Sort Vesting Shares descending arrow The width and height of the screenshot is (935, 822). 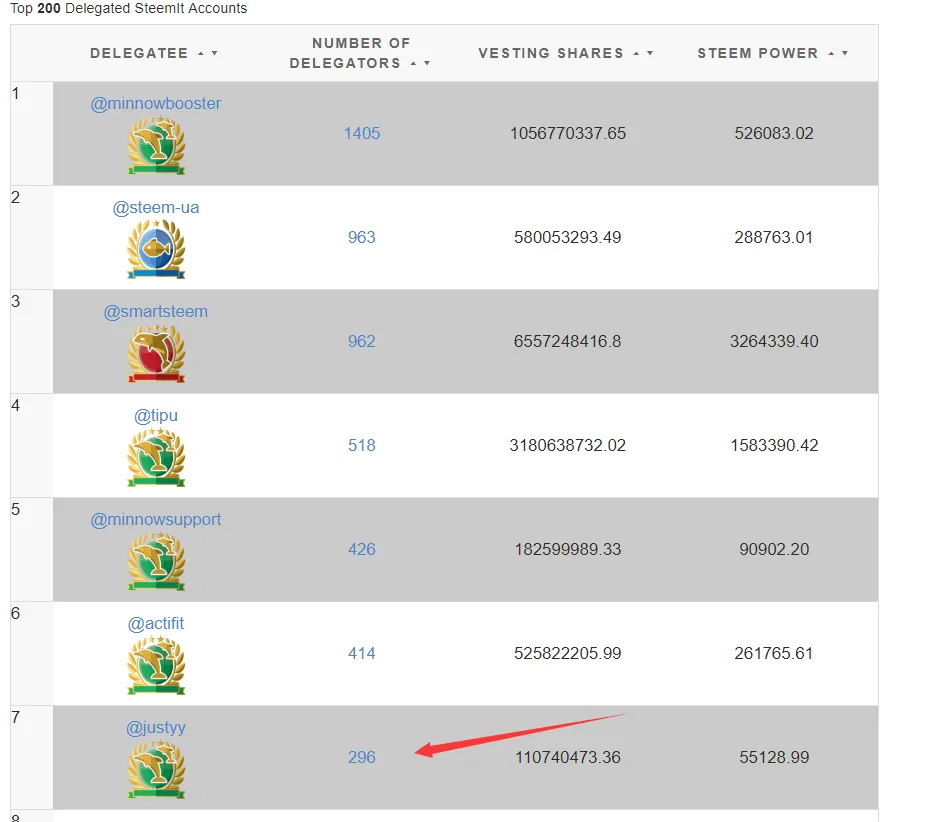click(650, 54)
